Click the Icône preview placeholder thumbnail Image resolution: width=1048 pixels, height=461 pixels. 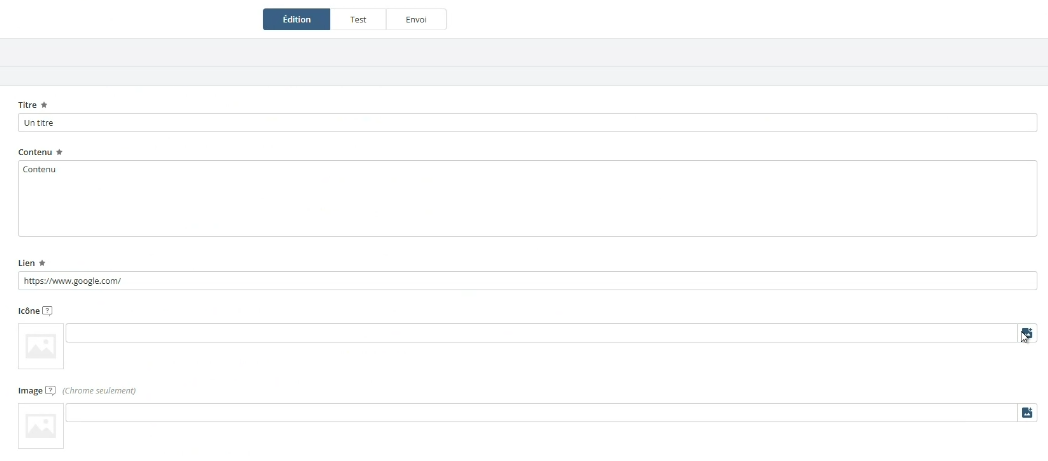(x=41, y=346)
